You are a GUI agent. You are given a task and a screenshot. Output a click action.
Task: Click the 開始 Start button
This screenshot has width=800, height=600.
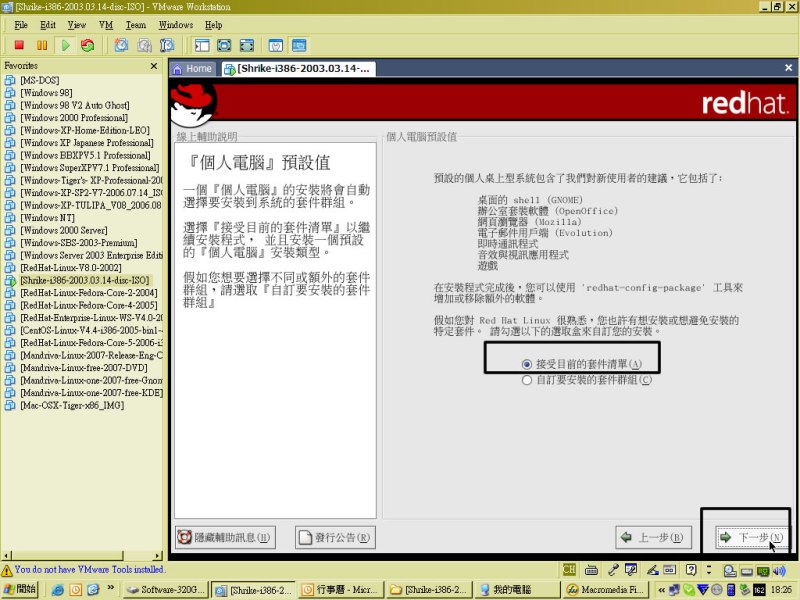point(20,589)
